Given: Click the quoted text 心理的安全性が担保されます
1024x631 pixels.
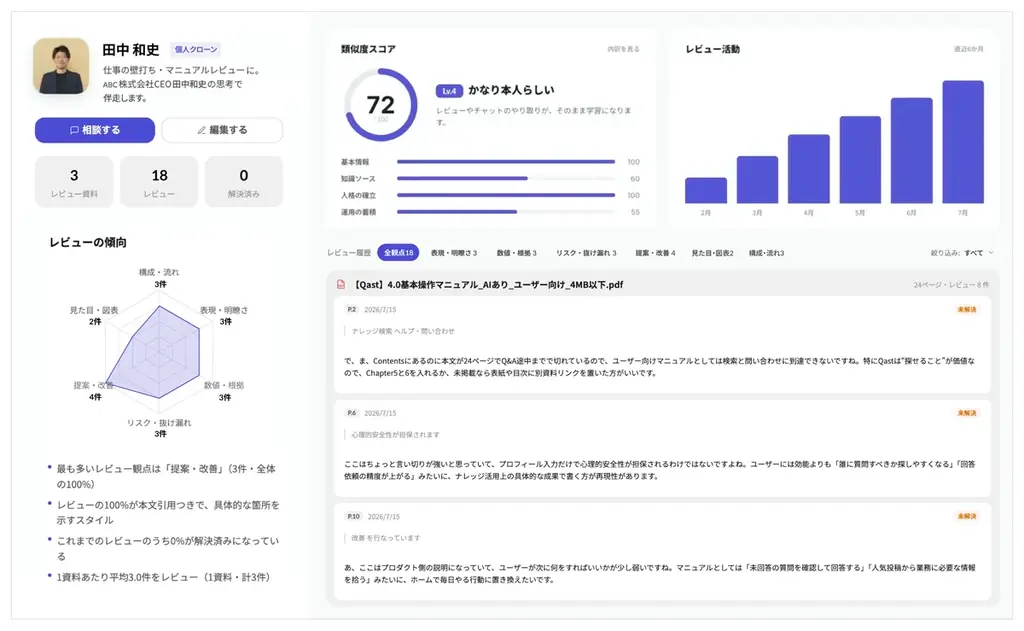Looking at the screenshot, I should click(x=395, y=434).
